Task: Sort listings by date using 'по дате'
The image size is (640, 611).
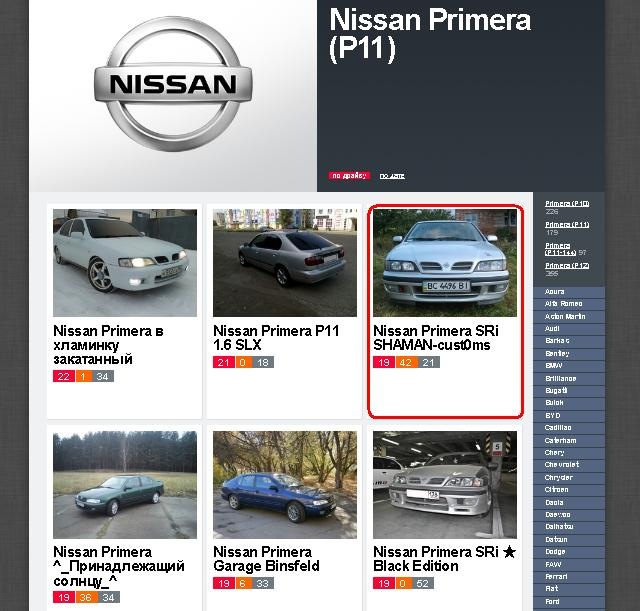Action: [x=392, y=176]
